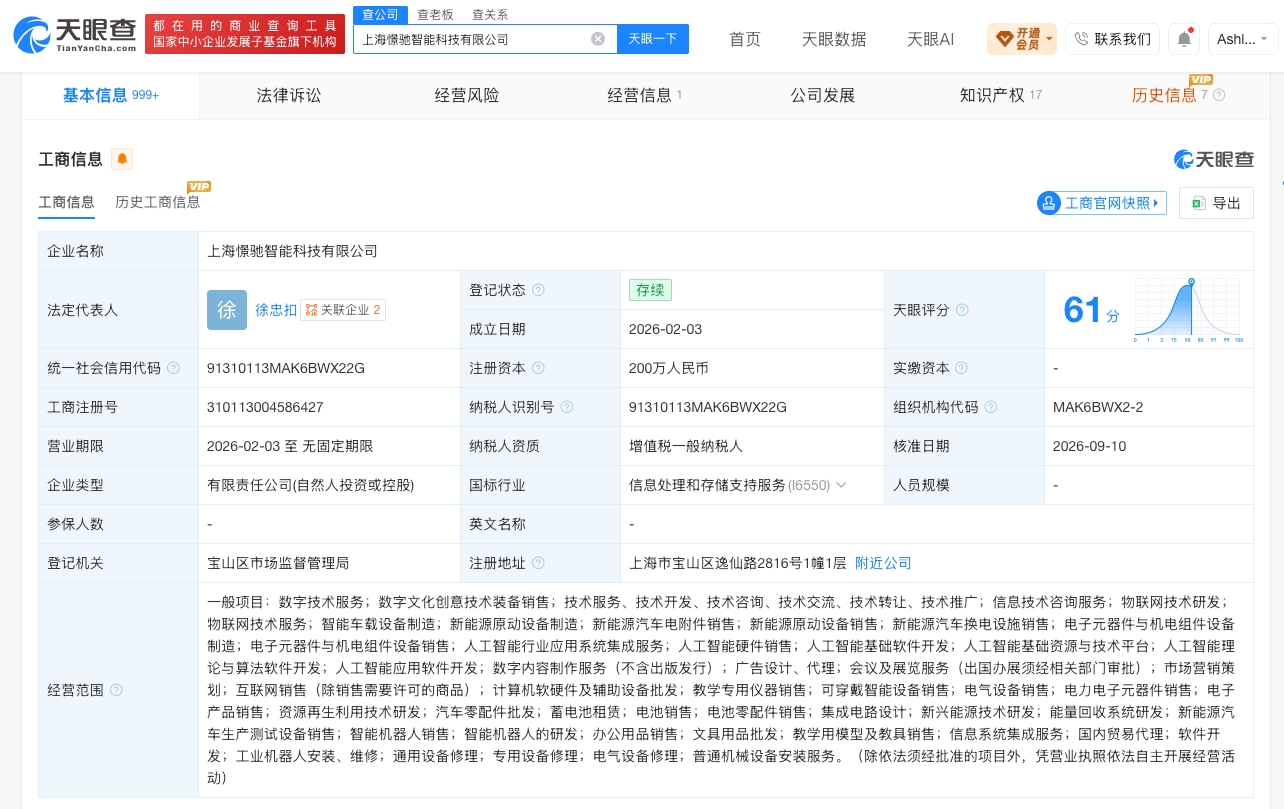Open 天眼AI in the top navigation
Viewport: 1284px width, 809px height.
tap(930, 39)
